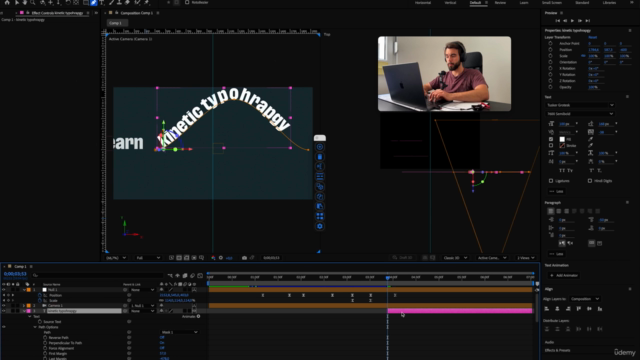The height and width of the screenshot is (360, 640).
Task: Align layers to left edge
Action: click(x=547, y=309)
